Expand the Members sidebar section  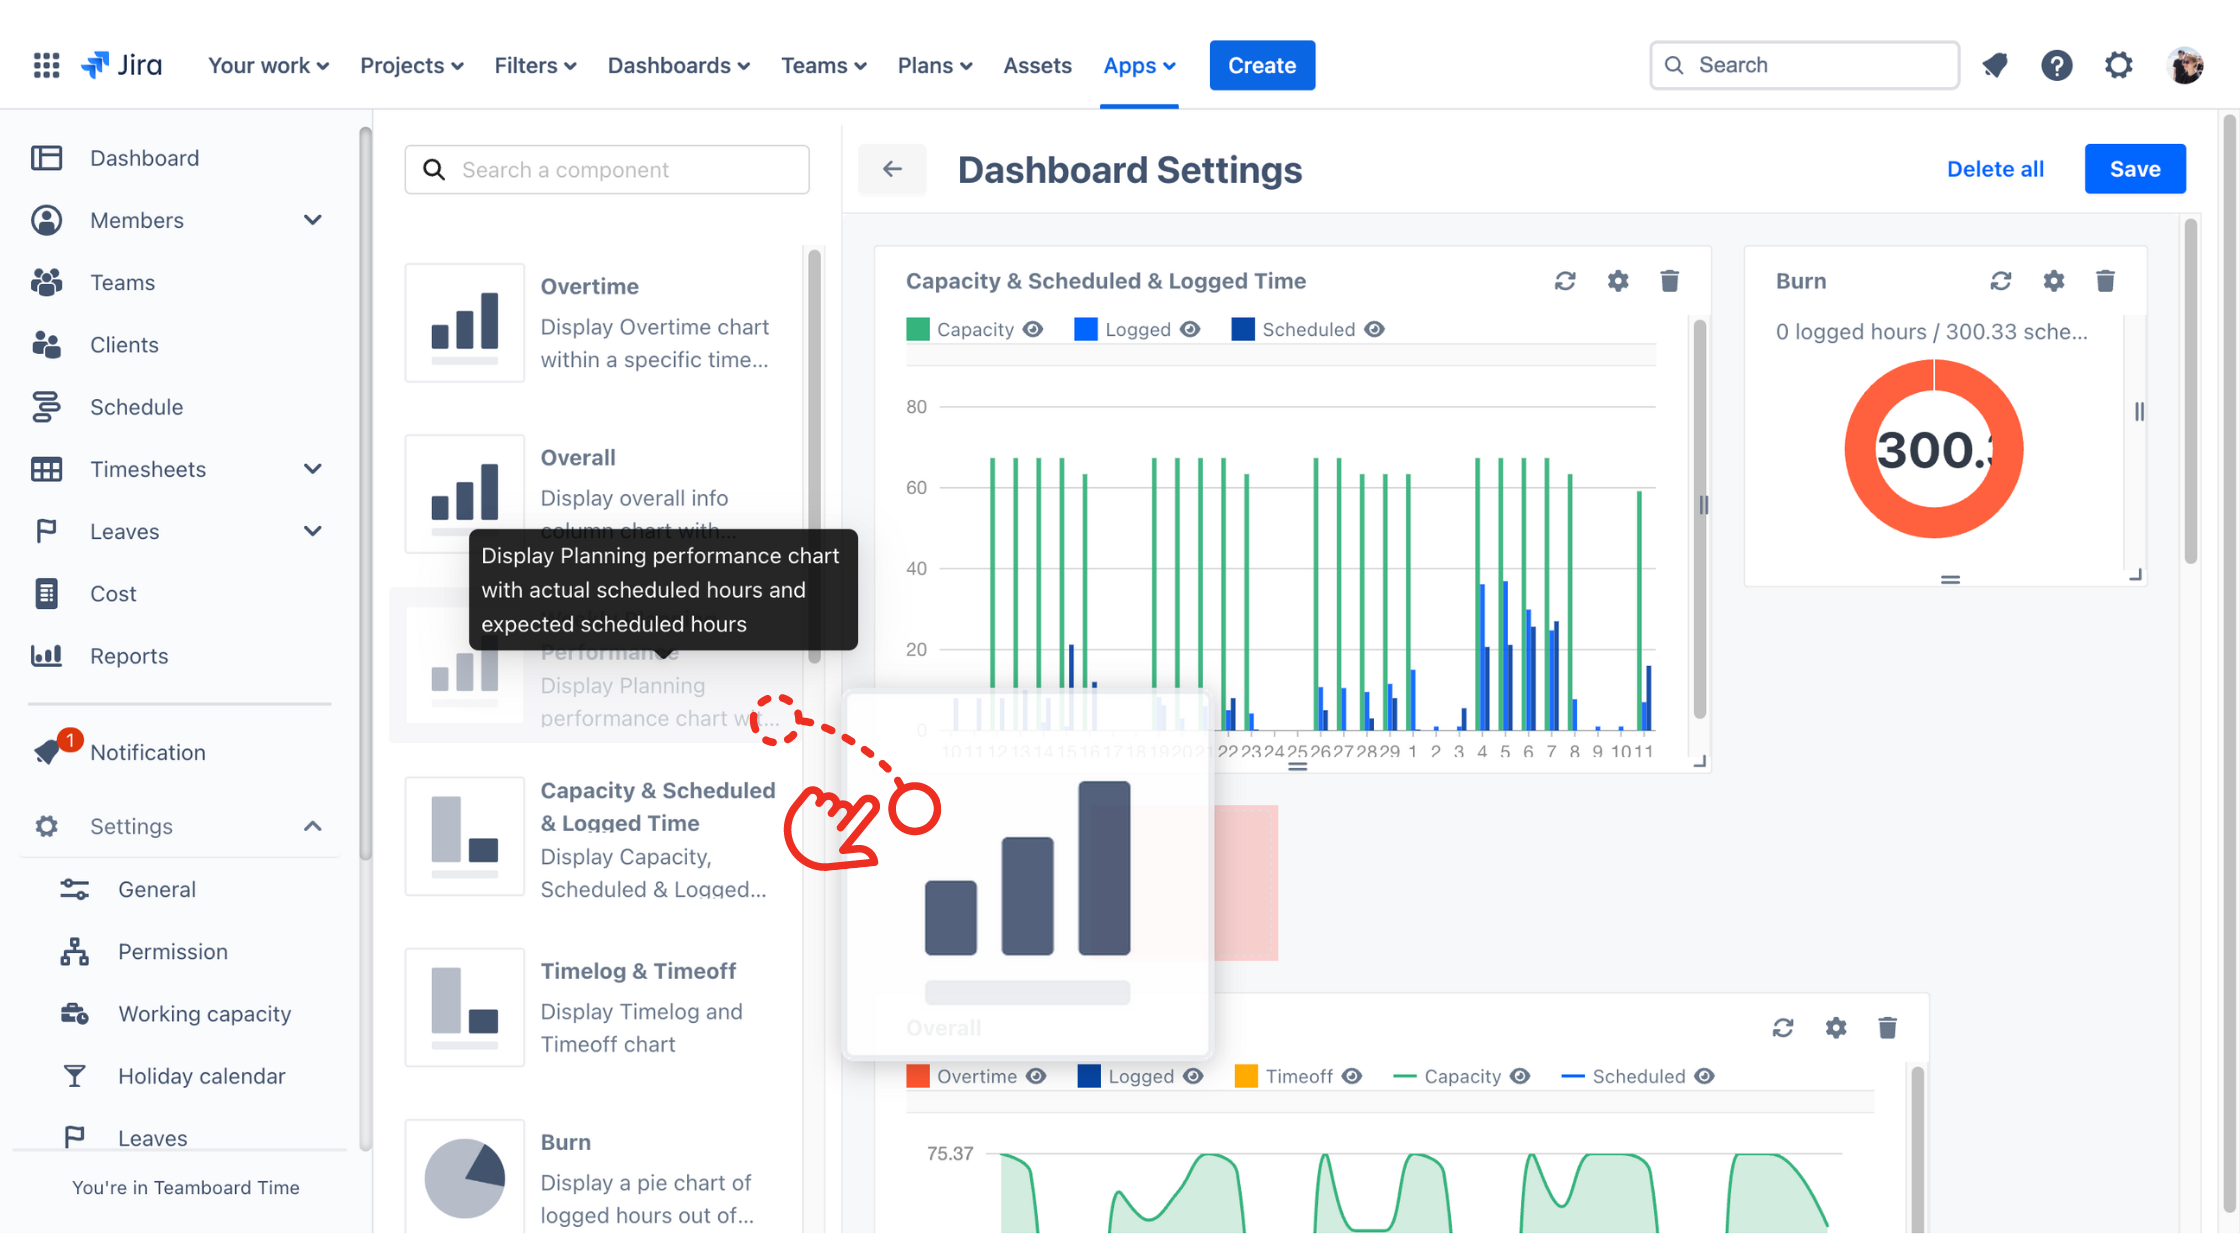pos(312,220)
